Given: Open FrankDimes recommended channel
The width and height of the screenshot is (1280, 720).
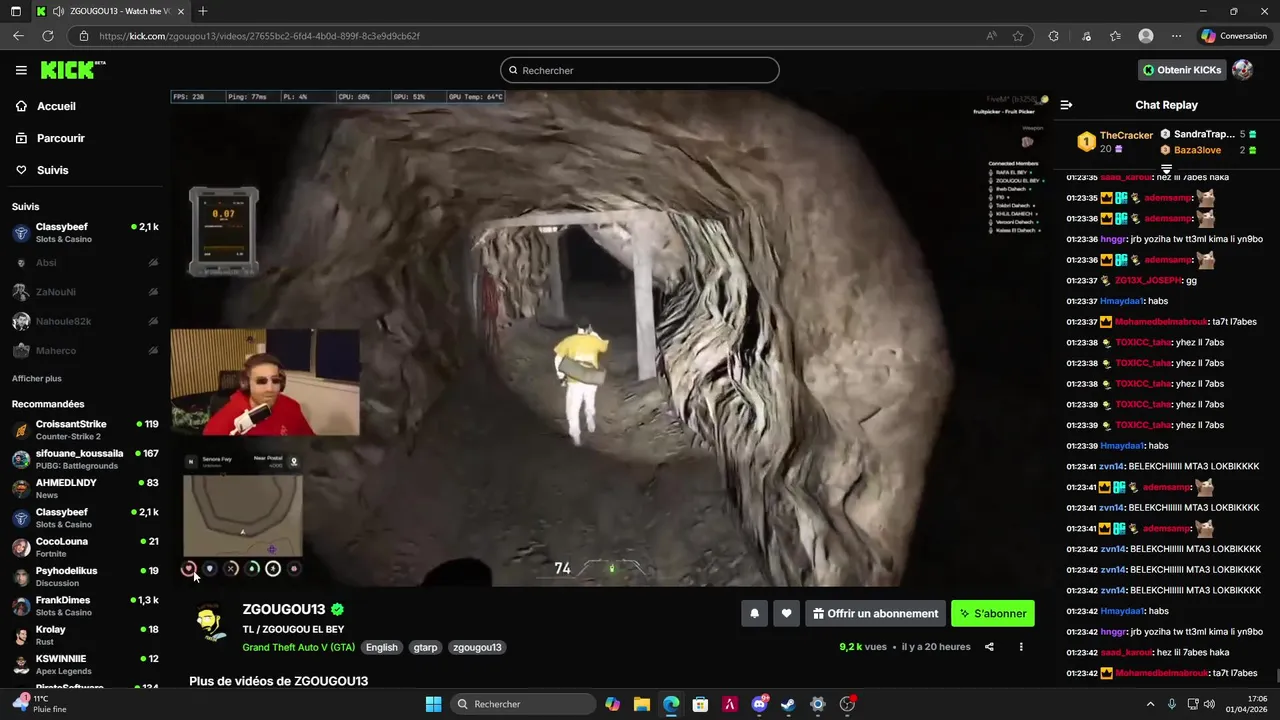Looking at the screenshot, I should pos(85,606).
